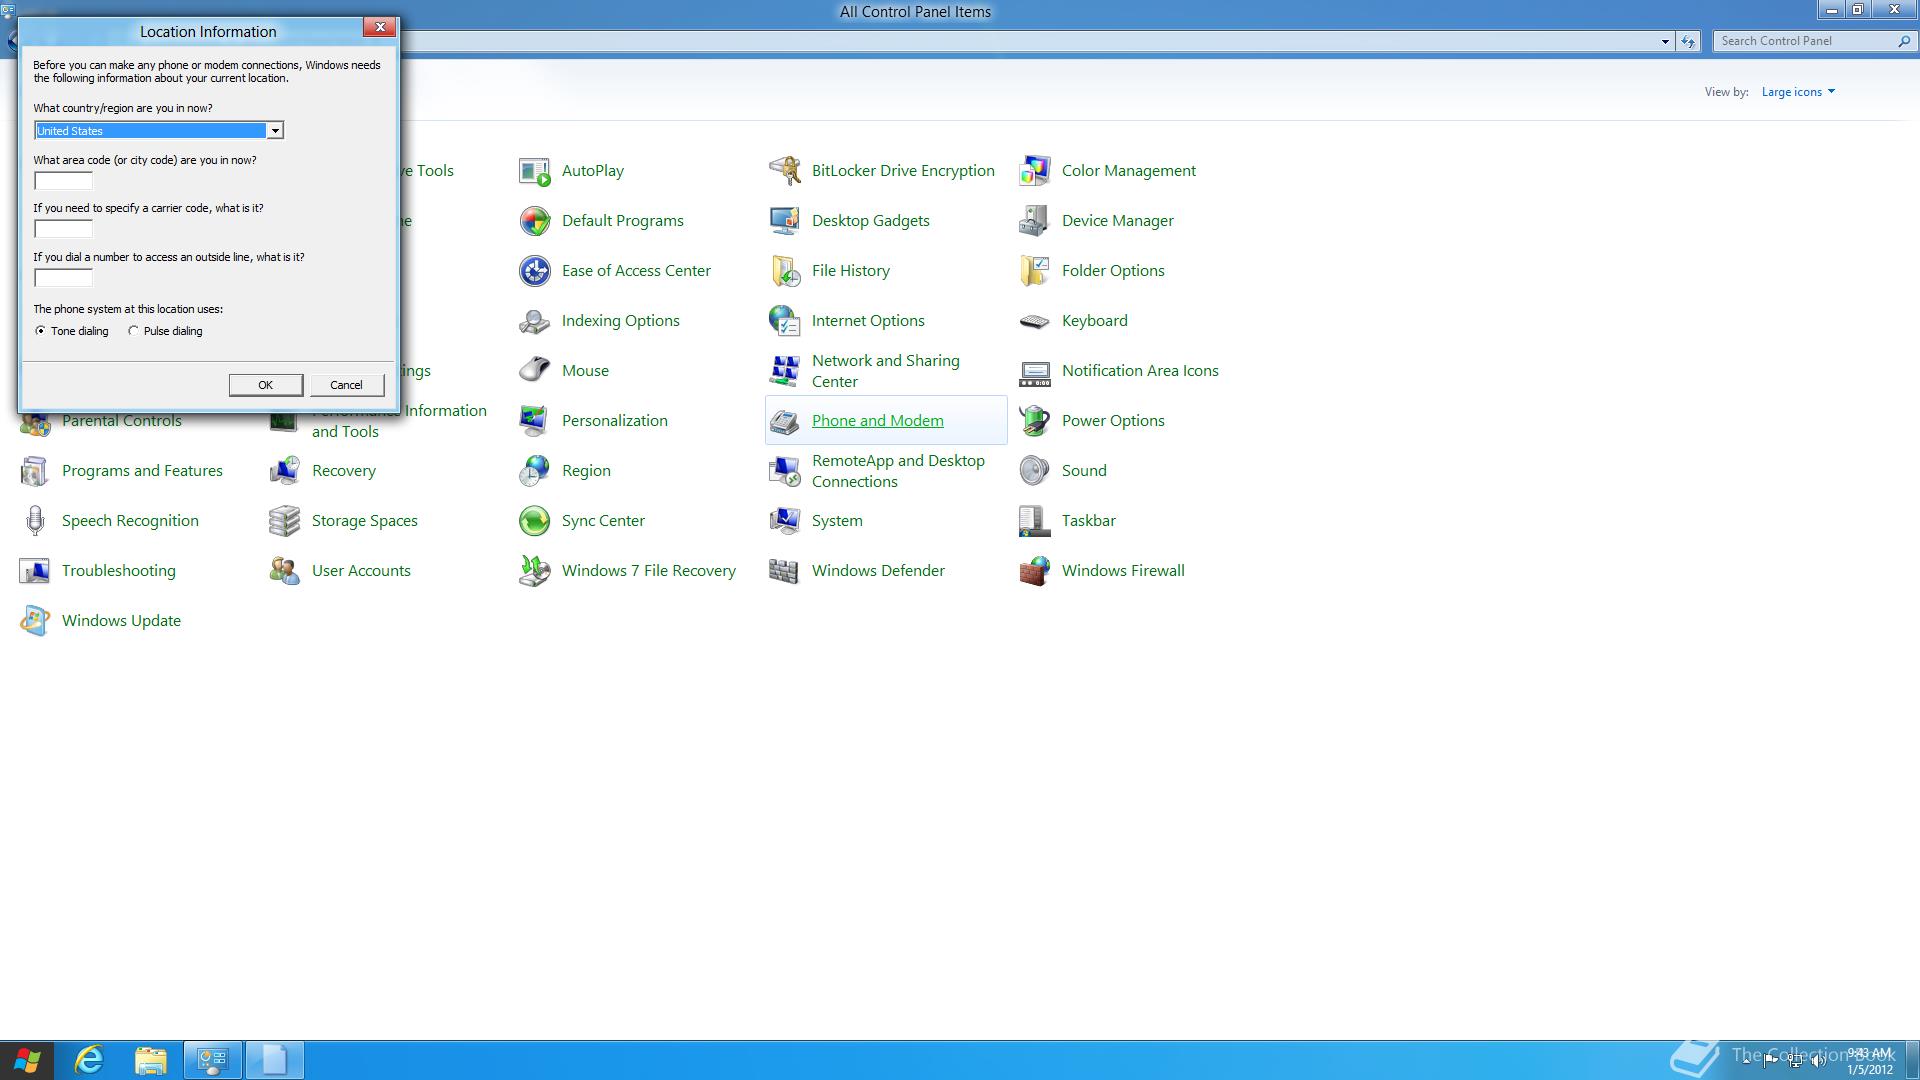Open the Sound speaker icon
The height and width of the screenshot is (1080, 1920).
coord(1035,471)
